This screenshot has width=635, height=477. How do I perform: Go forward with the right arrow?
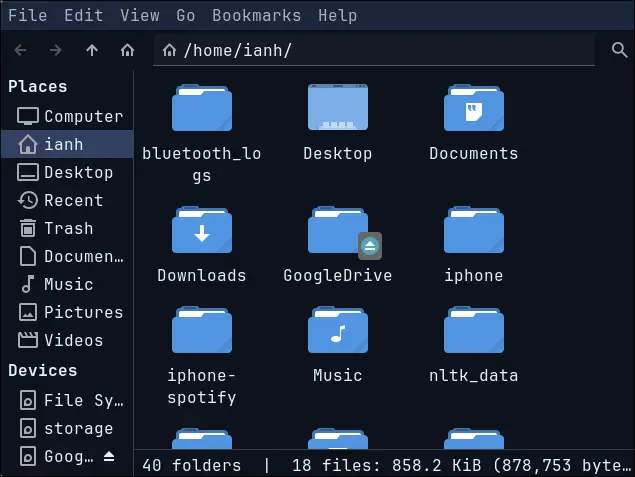click(55, 50)
